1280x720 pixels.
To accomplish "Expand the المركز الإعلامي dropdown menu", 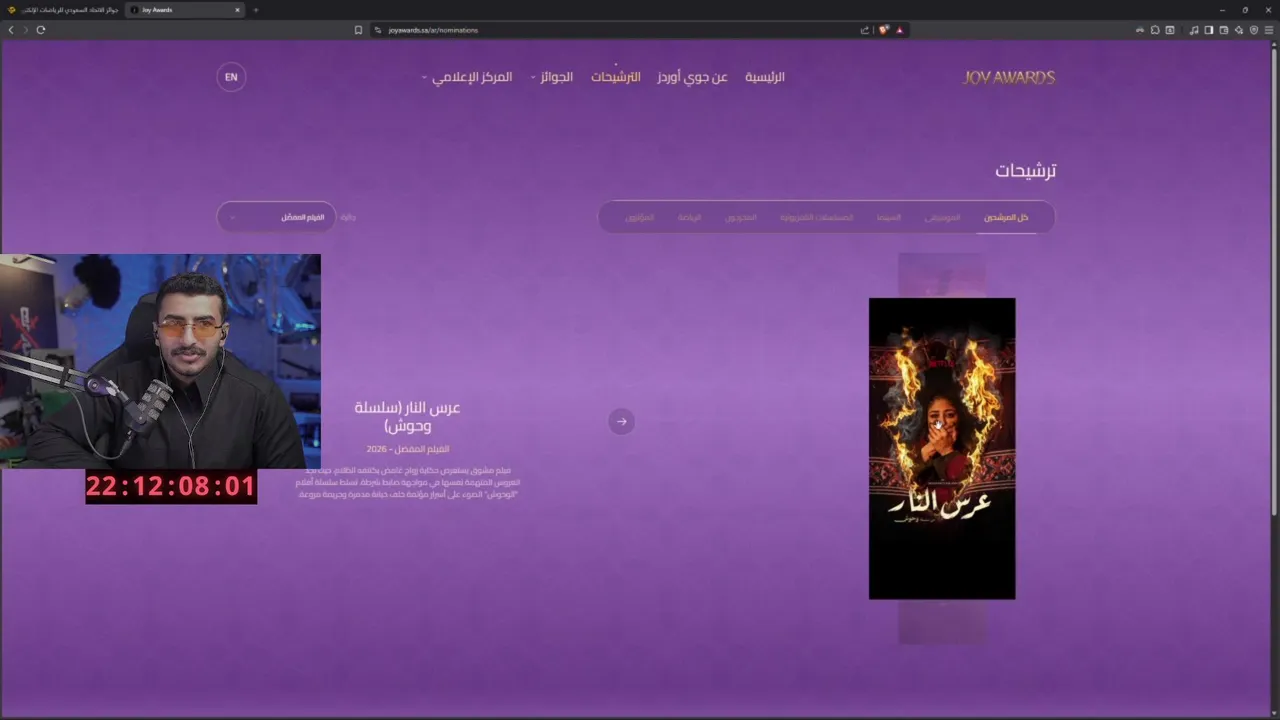I will 468,77.
